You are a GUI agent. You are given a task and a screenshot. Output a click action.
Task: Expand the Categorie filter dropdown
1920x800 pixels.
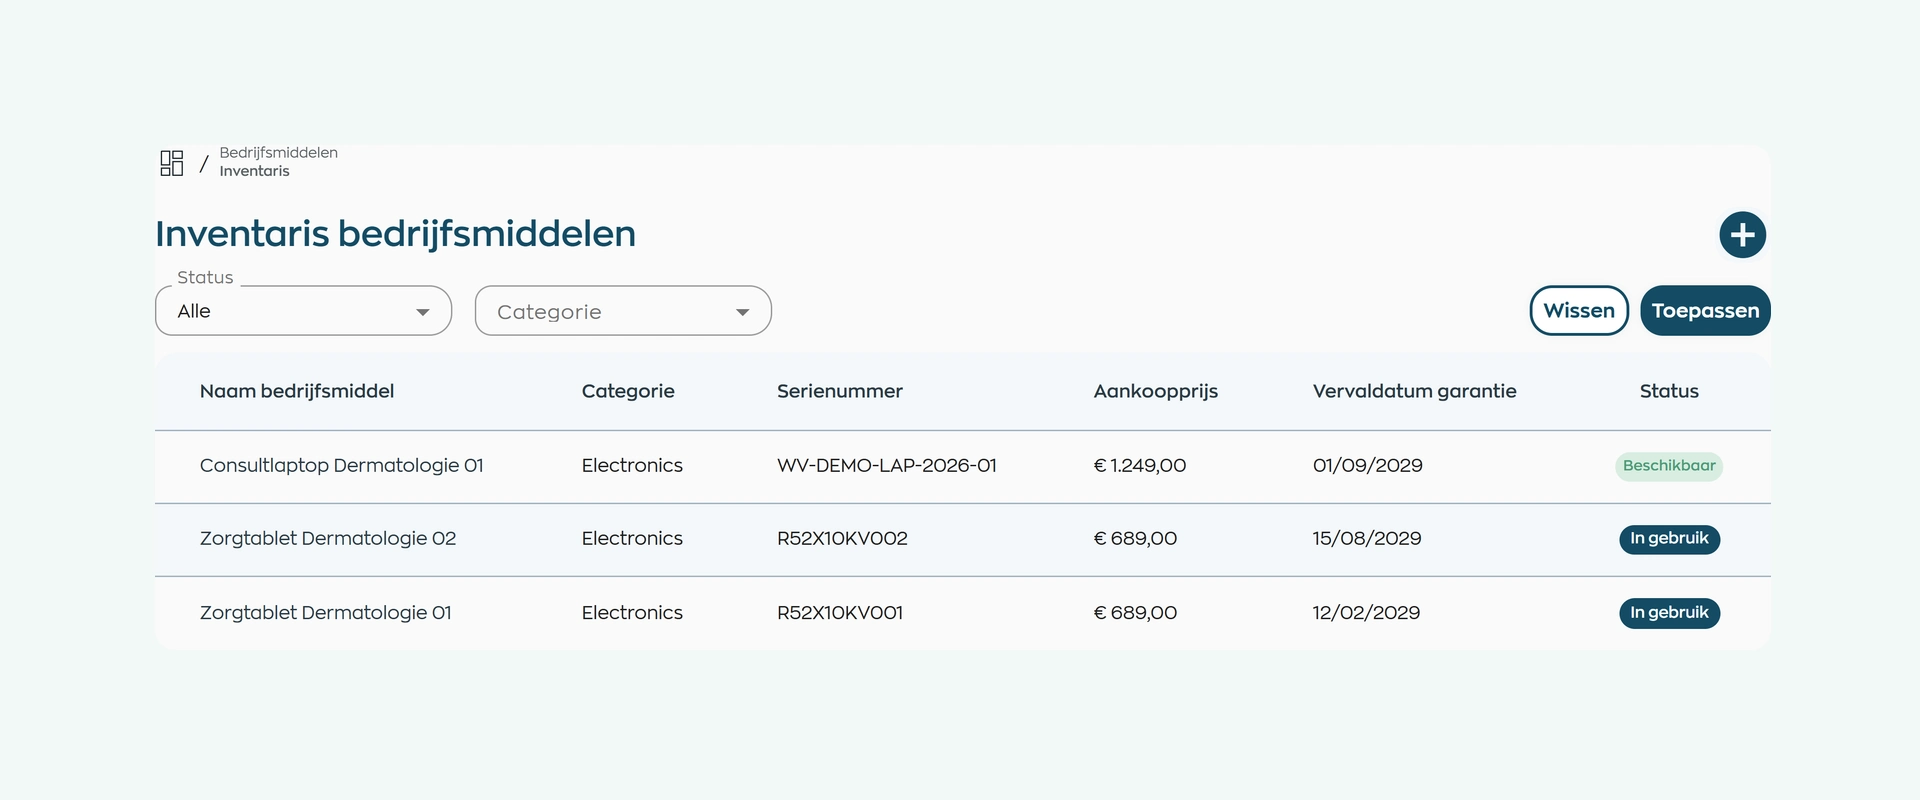623,311
